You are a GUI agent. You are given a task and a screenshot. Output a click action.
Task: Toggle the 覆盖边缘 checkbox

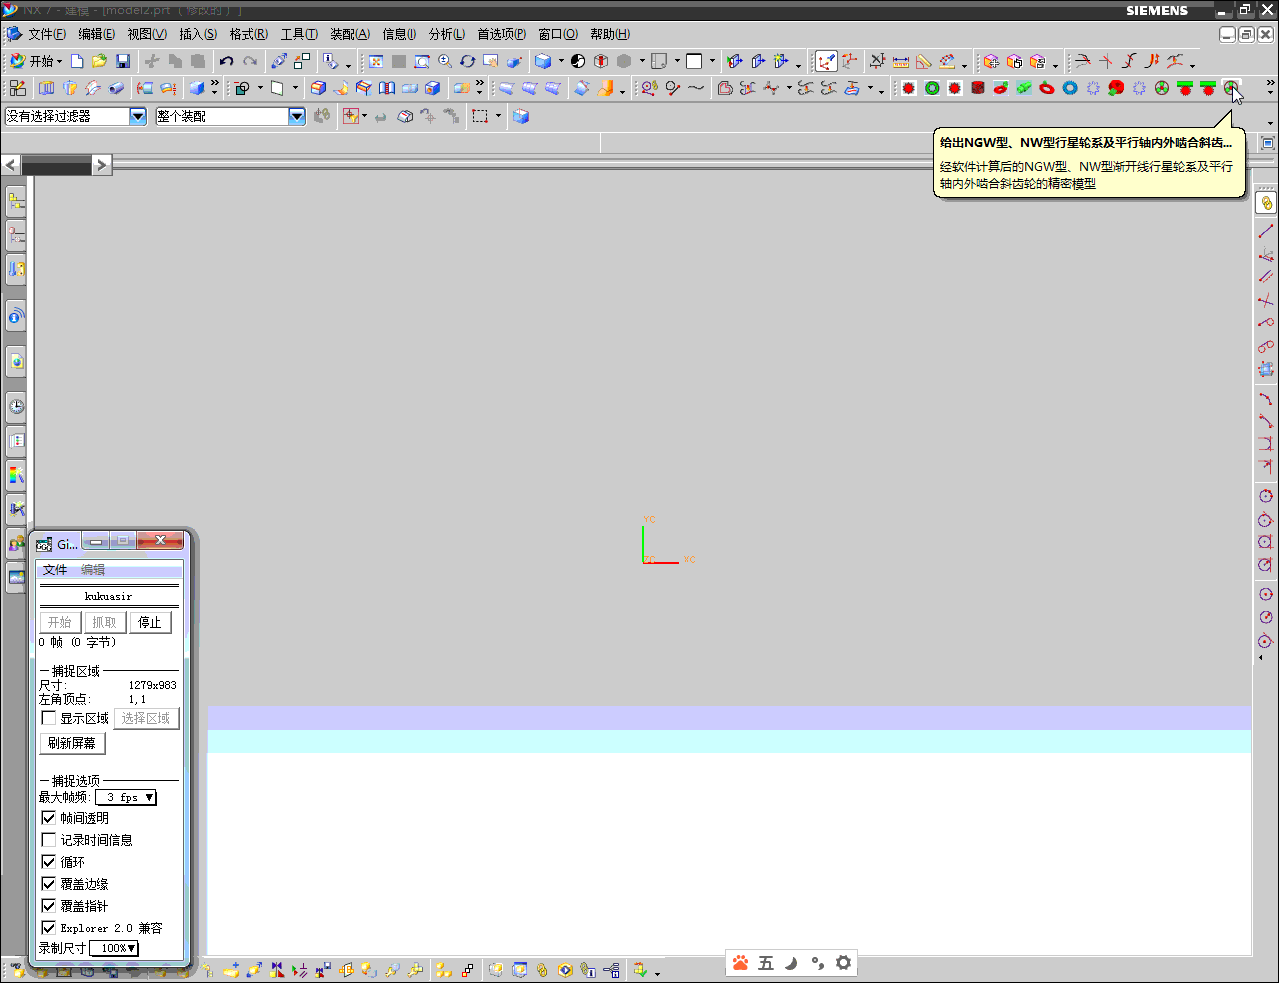(49, 884)
